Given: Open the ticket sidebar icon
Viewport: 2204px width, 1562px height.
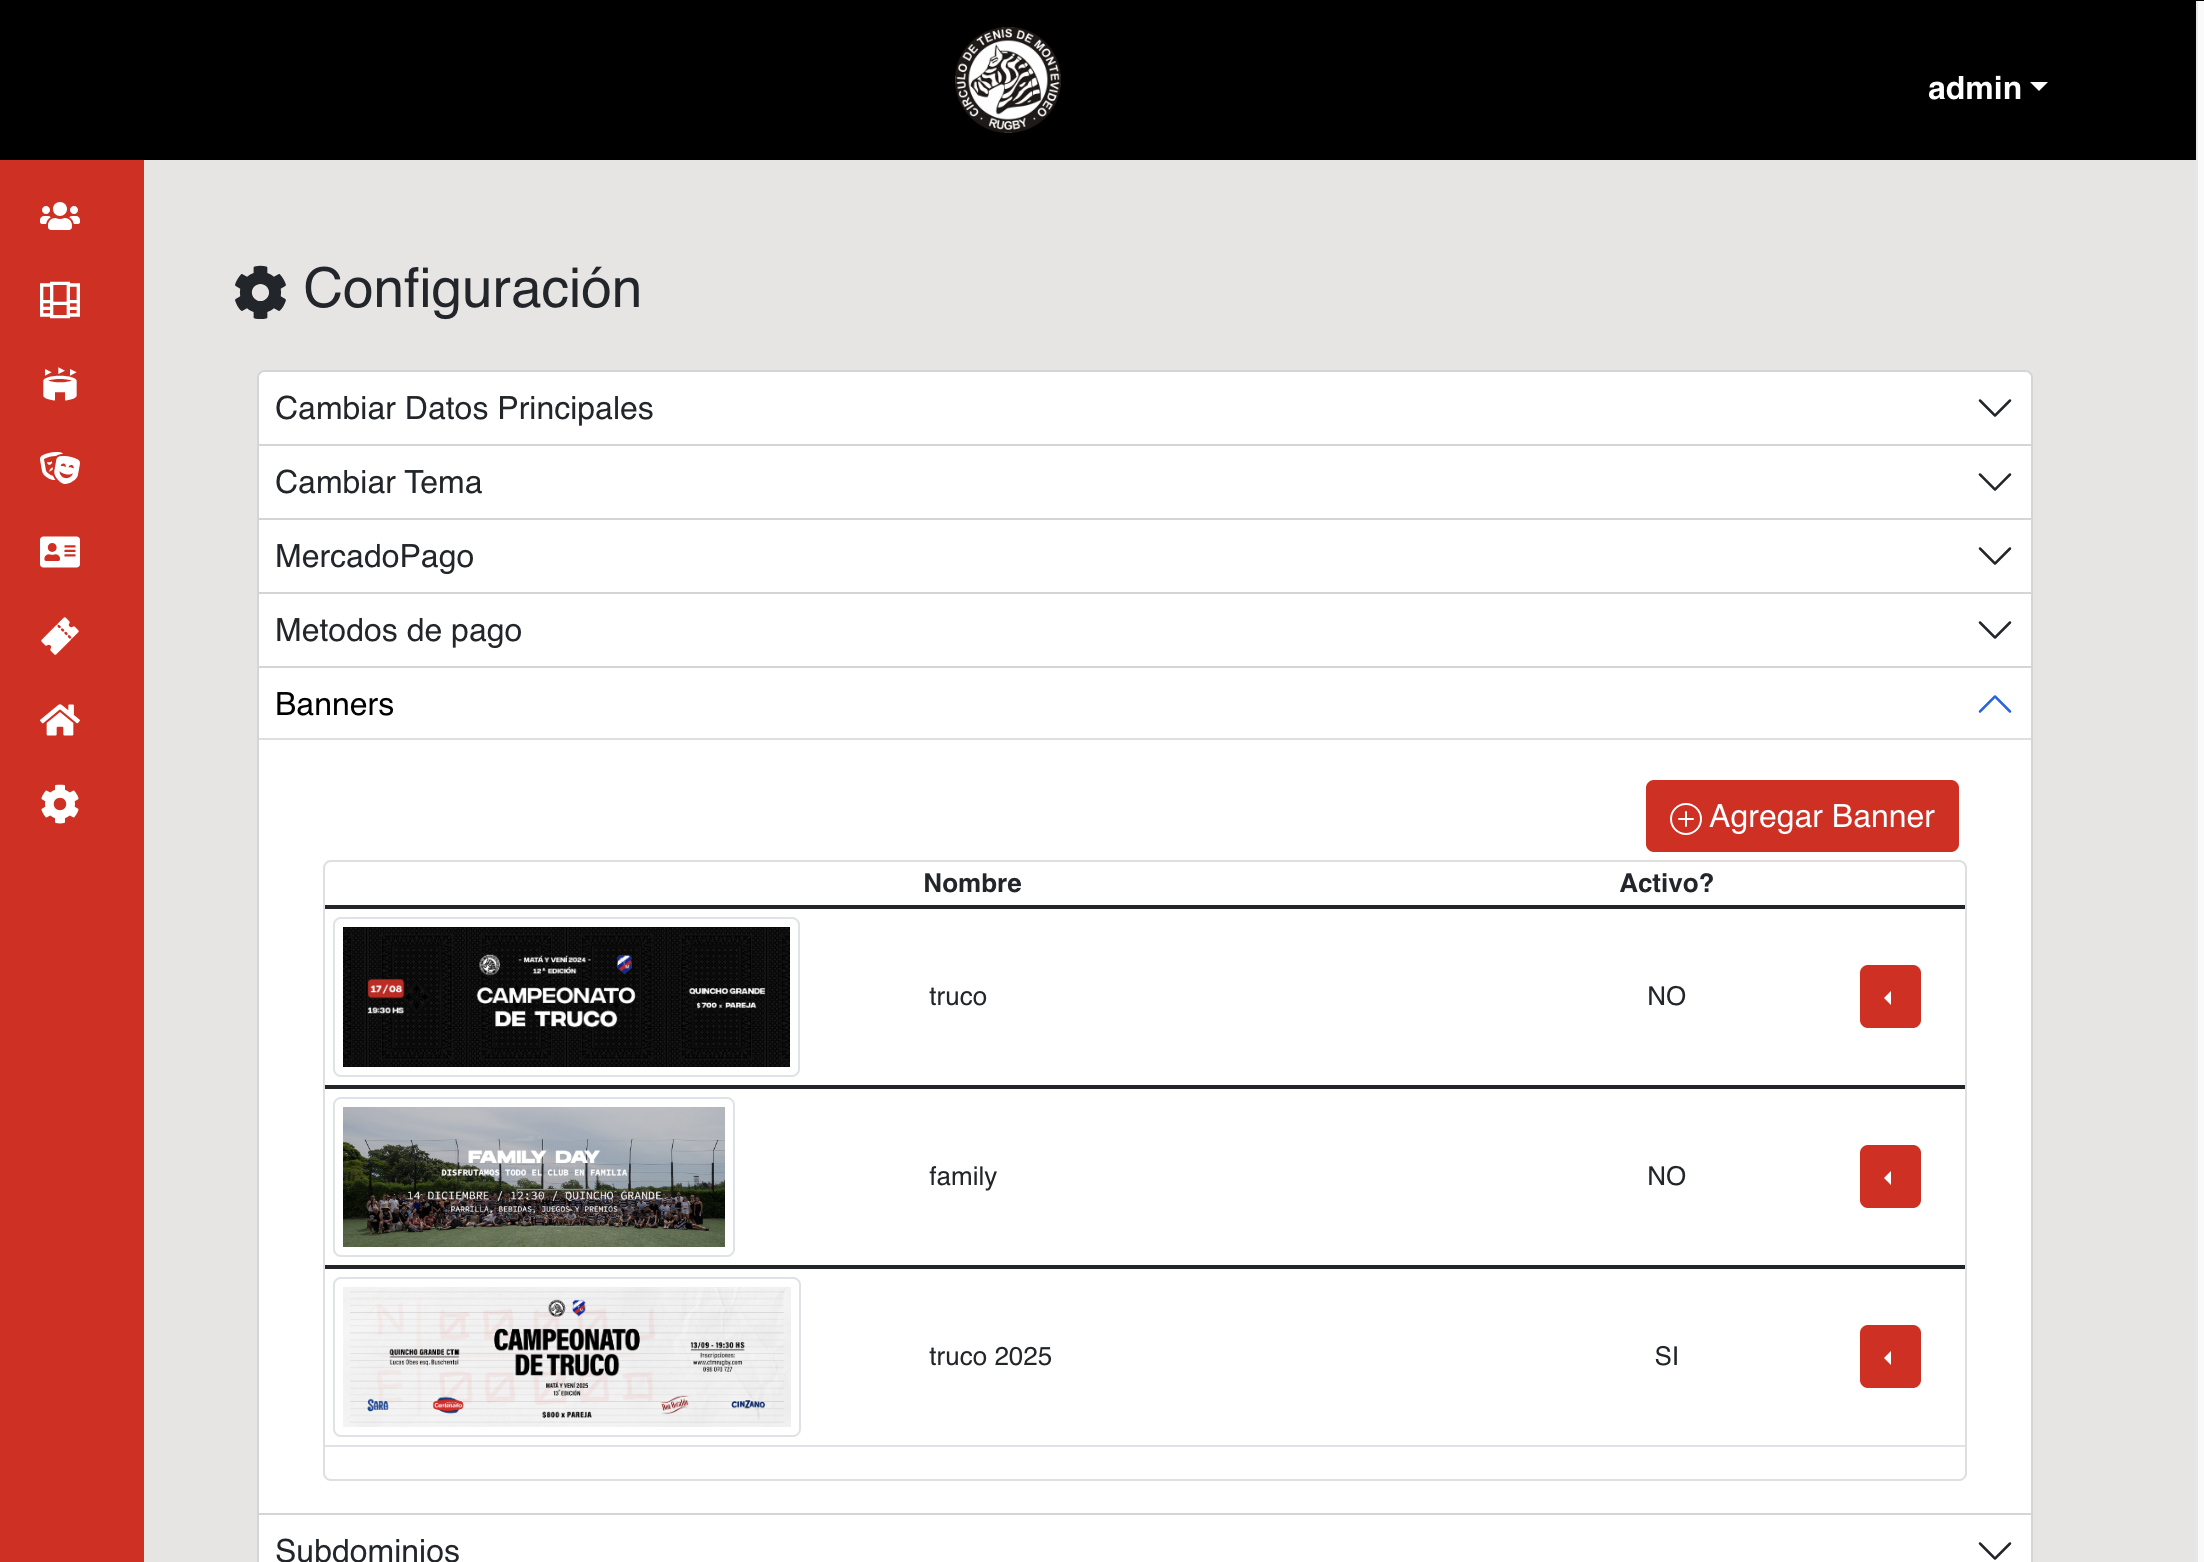Looking at the screenshot, I should point(60,636).
